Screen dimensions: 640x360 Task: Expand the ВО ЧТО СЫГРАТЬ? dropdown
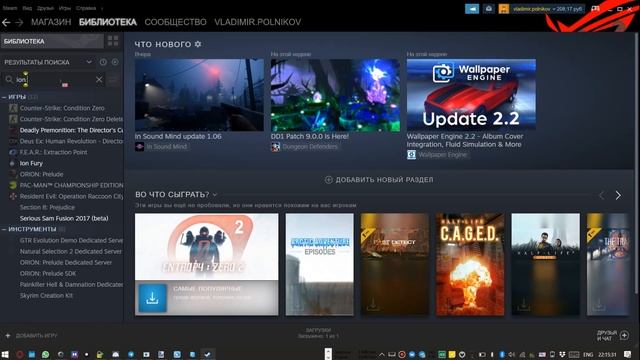click(x=215, y=195)
